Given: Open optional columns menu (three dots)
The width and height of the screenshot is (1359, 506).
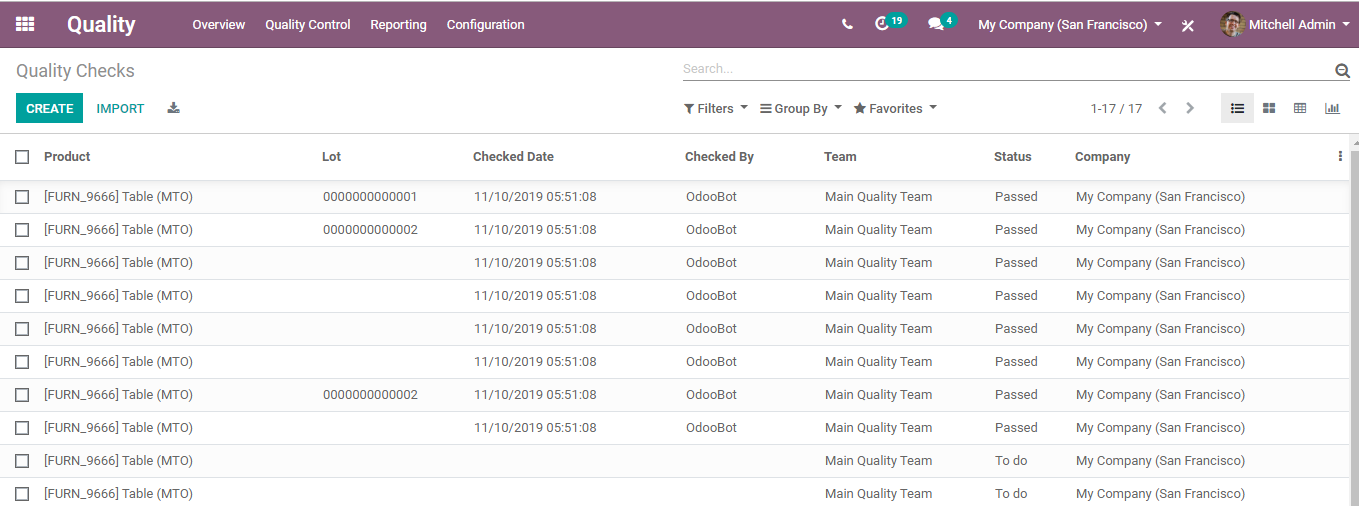Looking at the screenshot, I should pyautogui.click(x=1340, y=156).
